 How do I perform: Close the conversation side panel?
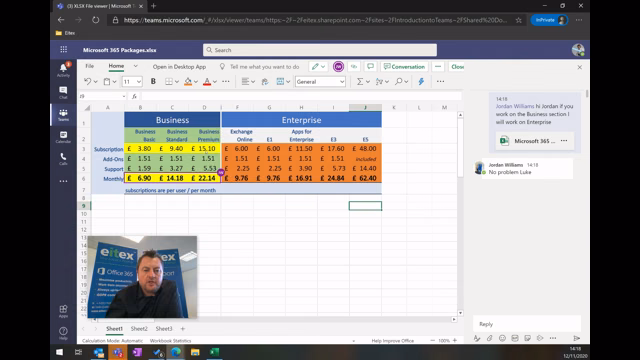[580, 67]
